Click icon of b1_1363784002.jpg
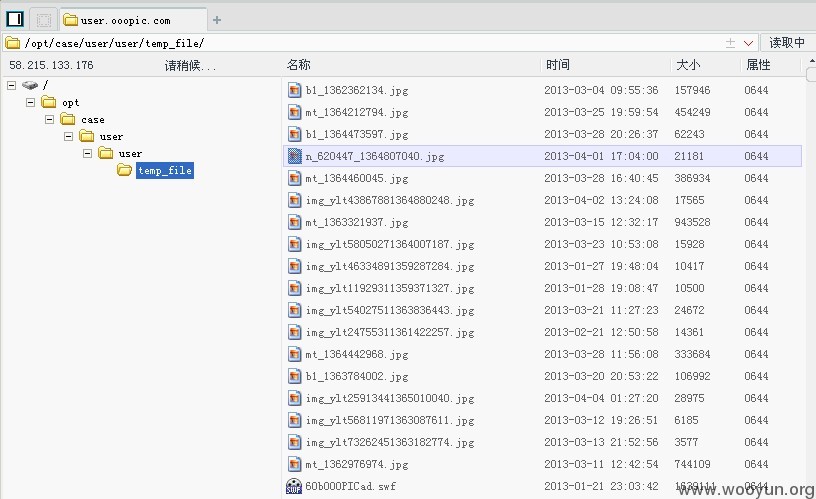Image resolution: width=816 pixels, height=499 pixels. pos(295,376)
